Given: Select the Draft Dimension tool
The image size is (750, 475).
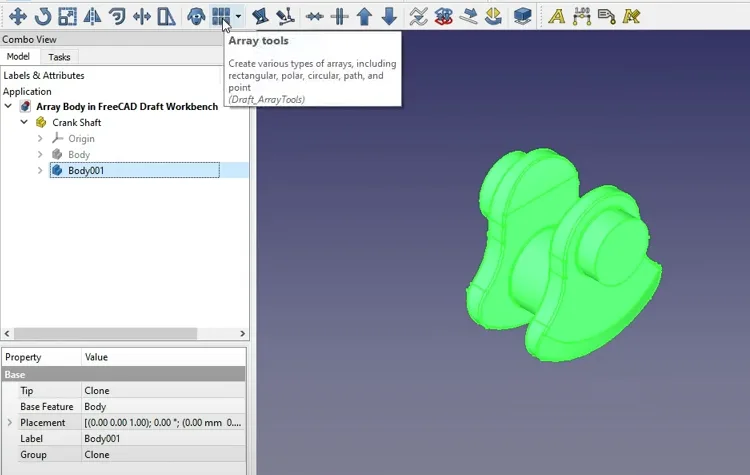Looking at the screenshot, I should 582,16.
